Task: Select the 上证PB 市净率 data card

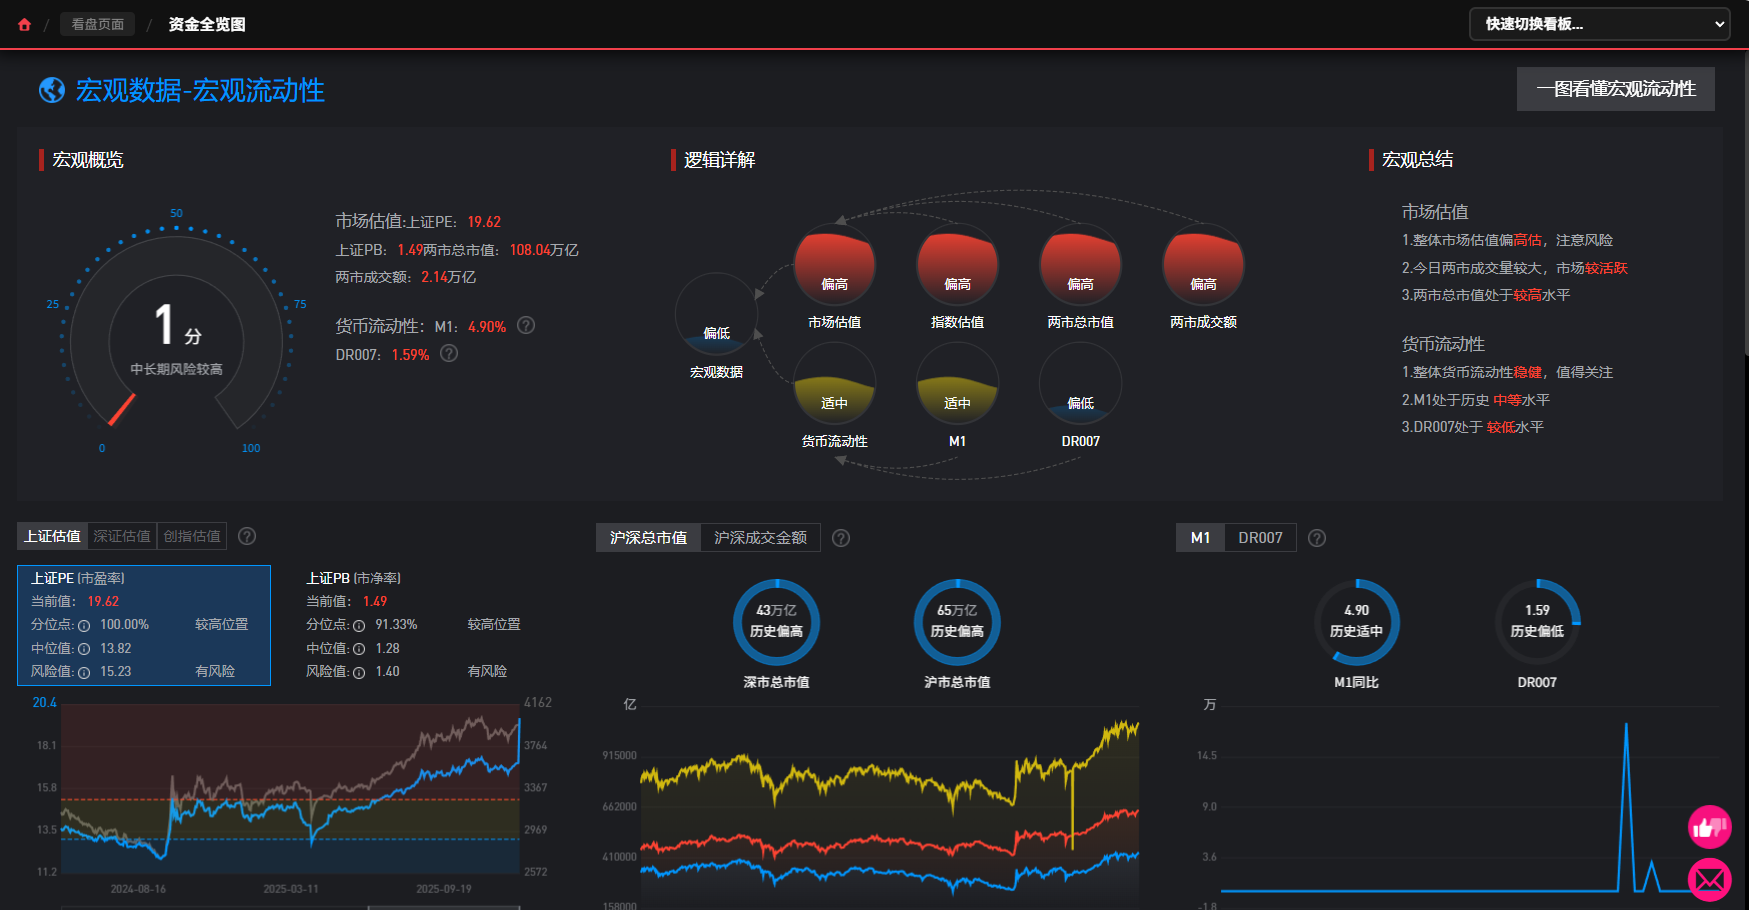Action: (412, 625)
